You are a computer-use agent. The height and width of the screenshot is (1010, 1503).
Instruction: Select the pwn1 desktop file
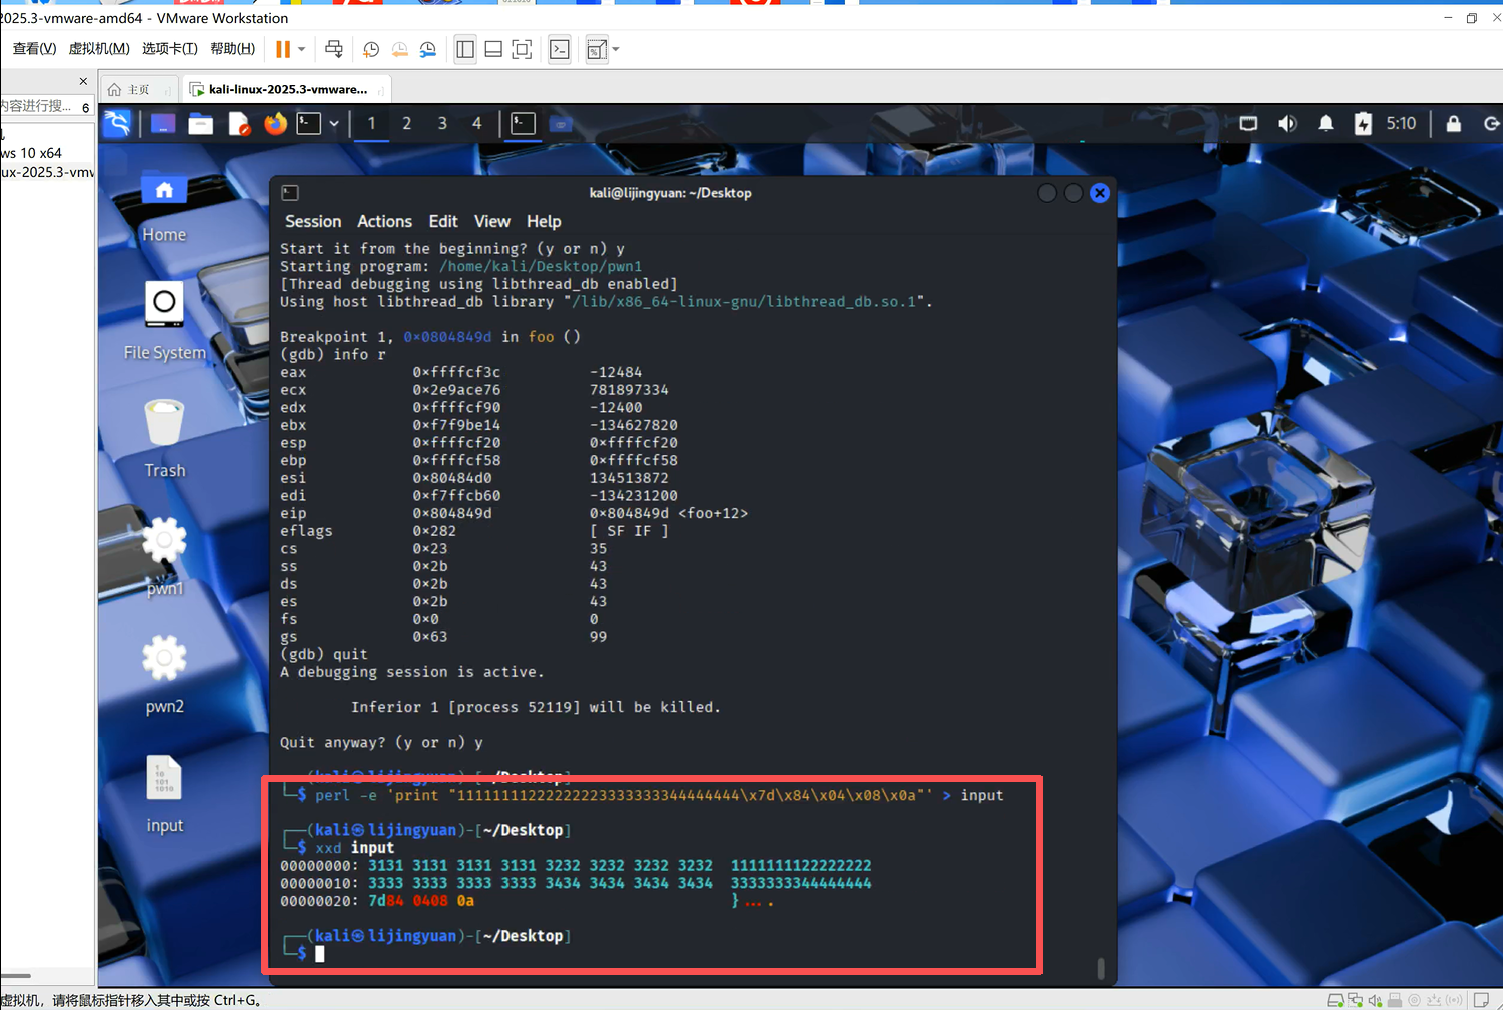point(164,558)
